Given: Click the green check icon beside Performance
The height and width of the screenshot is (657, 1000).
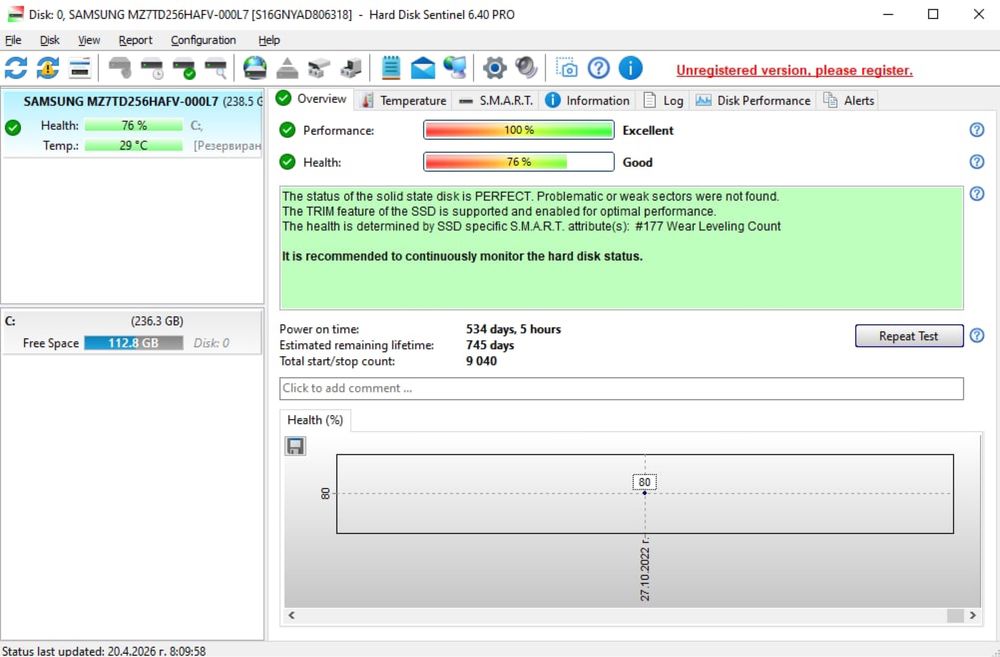Looking at the screenshot, I should point(288,130).
